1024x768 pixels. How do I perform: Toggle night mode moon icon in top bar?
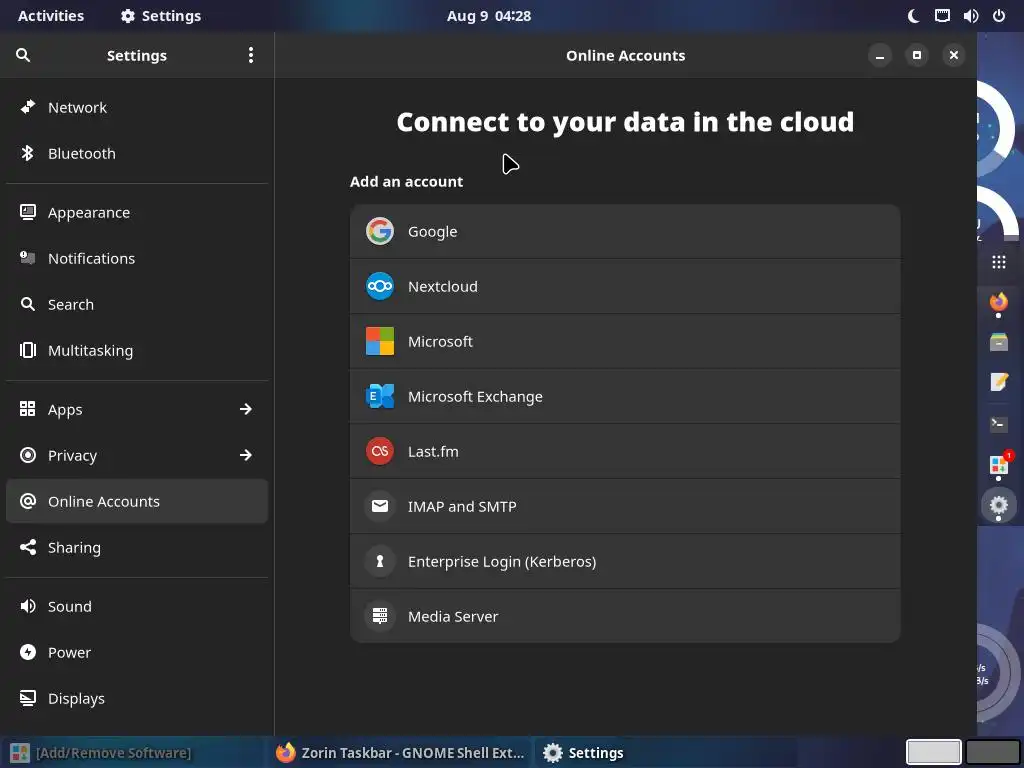pyautogui.click(x=913, y=16)
